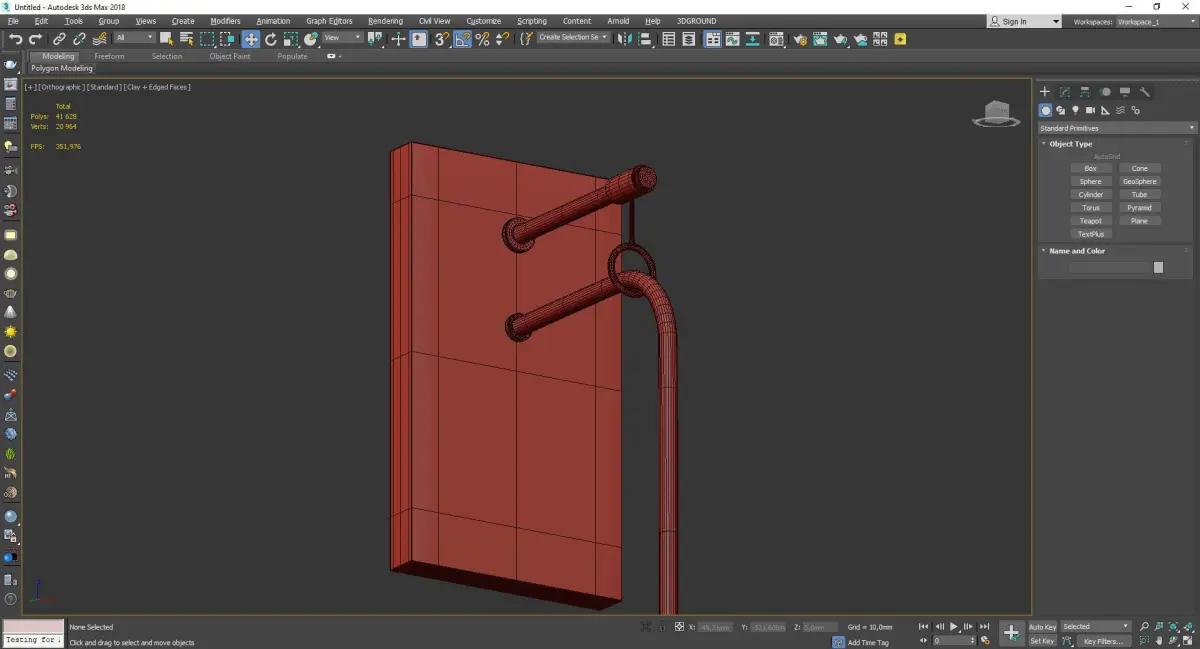
Task: Open the Curve Editor from toolbar
Action: [733, 39]
